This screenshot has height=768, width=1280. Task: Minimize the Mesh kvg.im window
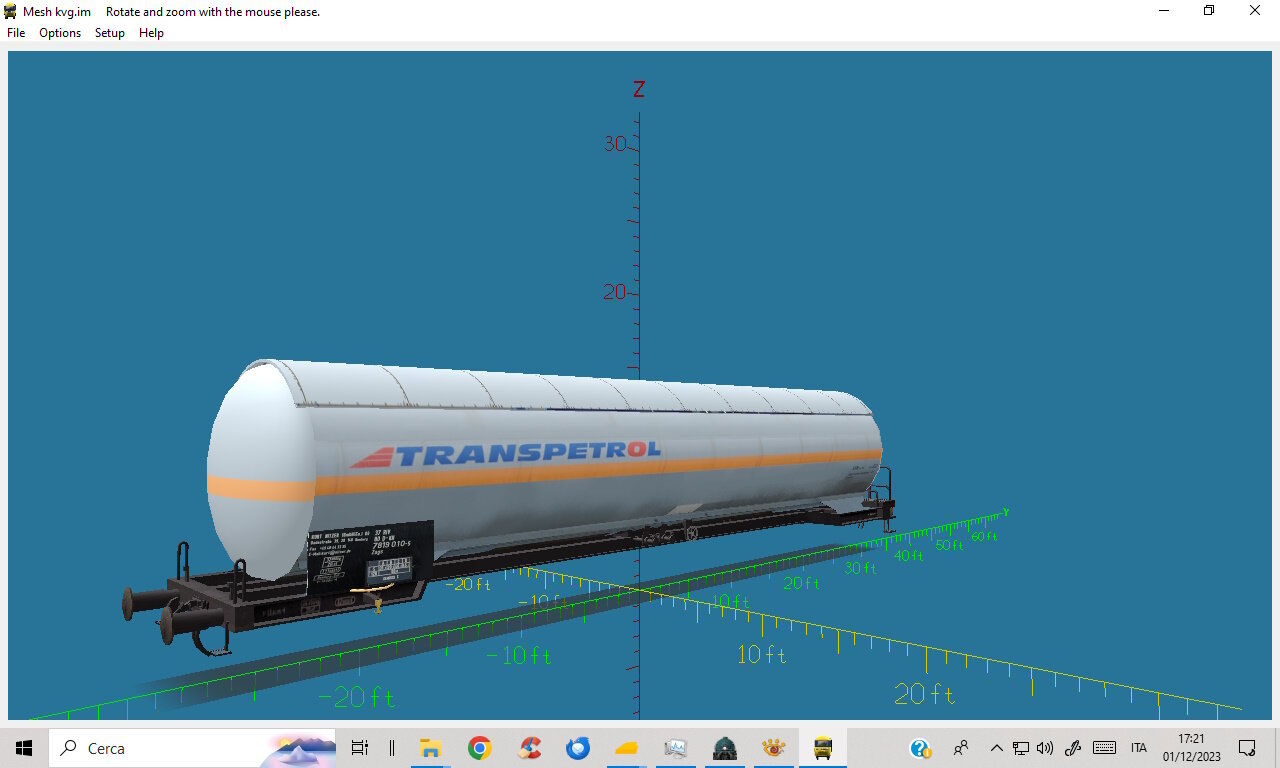(x=1164, y=11)
